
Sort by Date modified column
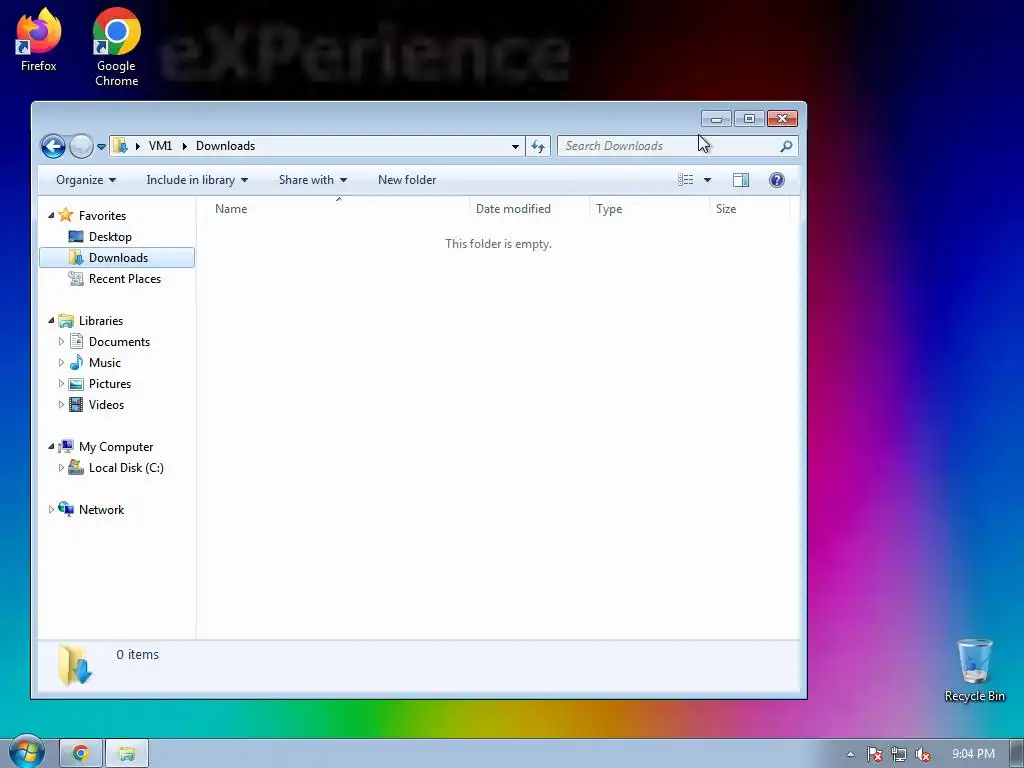point(529,209)
